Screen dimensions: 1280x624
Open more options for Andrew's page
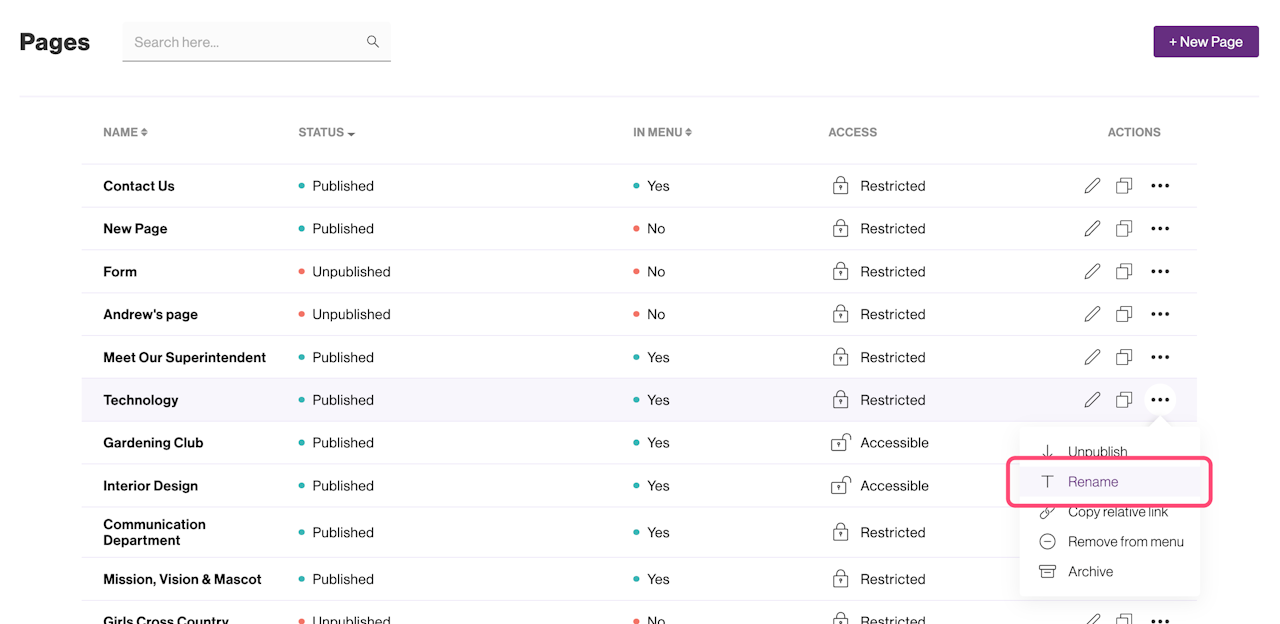tap(1160, 315)
